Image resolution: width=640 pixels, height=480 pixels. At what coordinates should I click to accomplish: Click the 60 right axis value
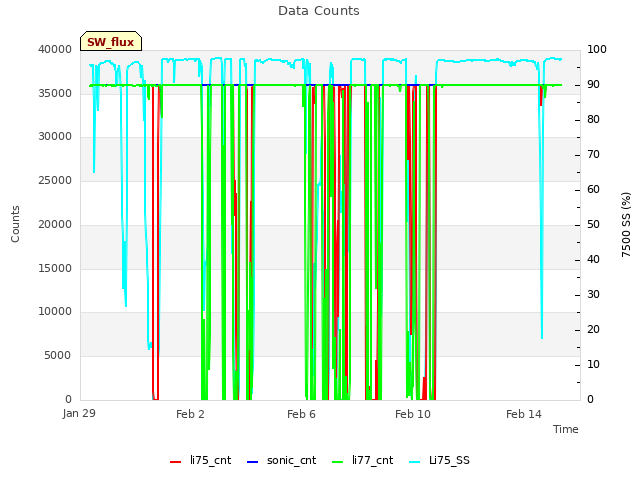point(593,189)
